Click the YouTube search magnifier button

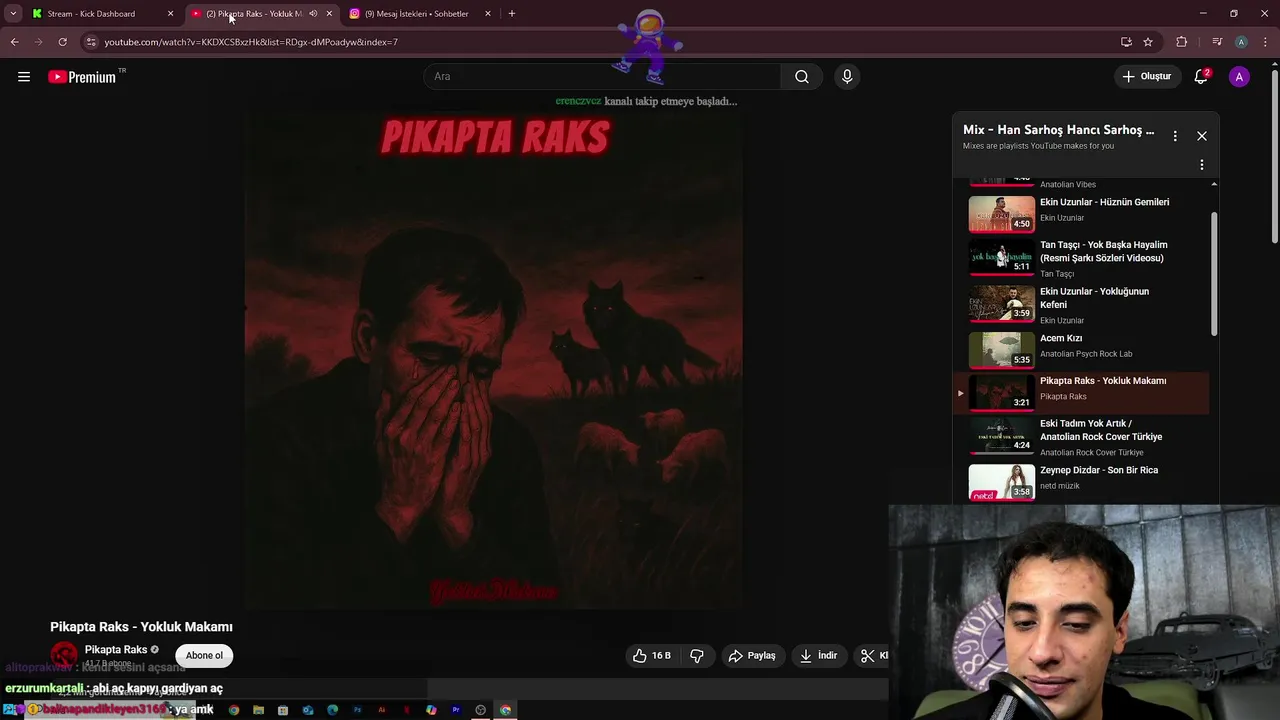pyautogui.click(x=802, y=77)
